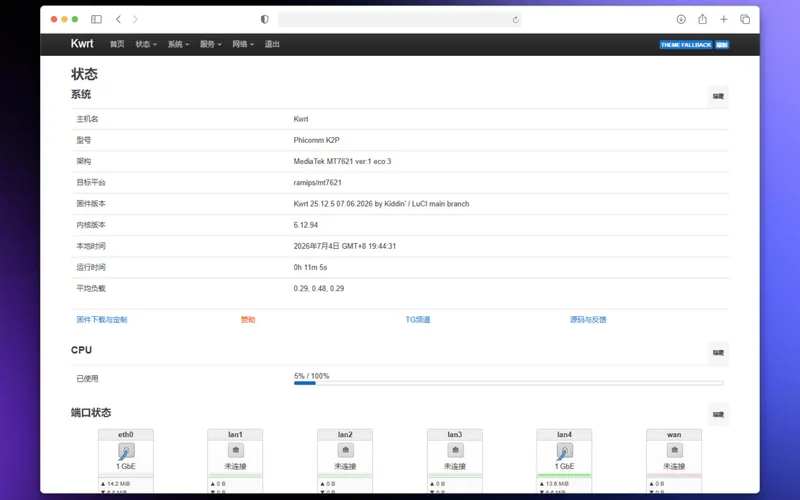Expand the 系统 dropdown in navbar
Viewport: 800px width, 500px height.
[178, 44]
